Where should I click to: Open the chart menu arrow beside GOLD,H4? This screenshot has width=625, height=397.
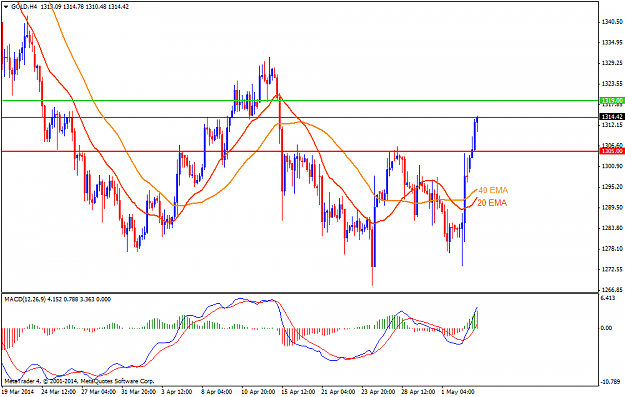6,7
